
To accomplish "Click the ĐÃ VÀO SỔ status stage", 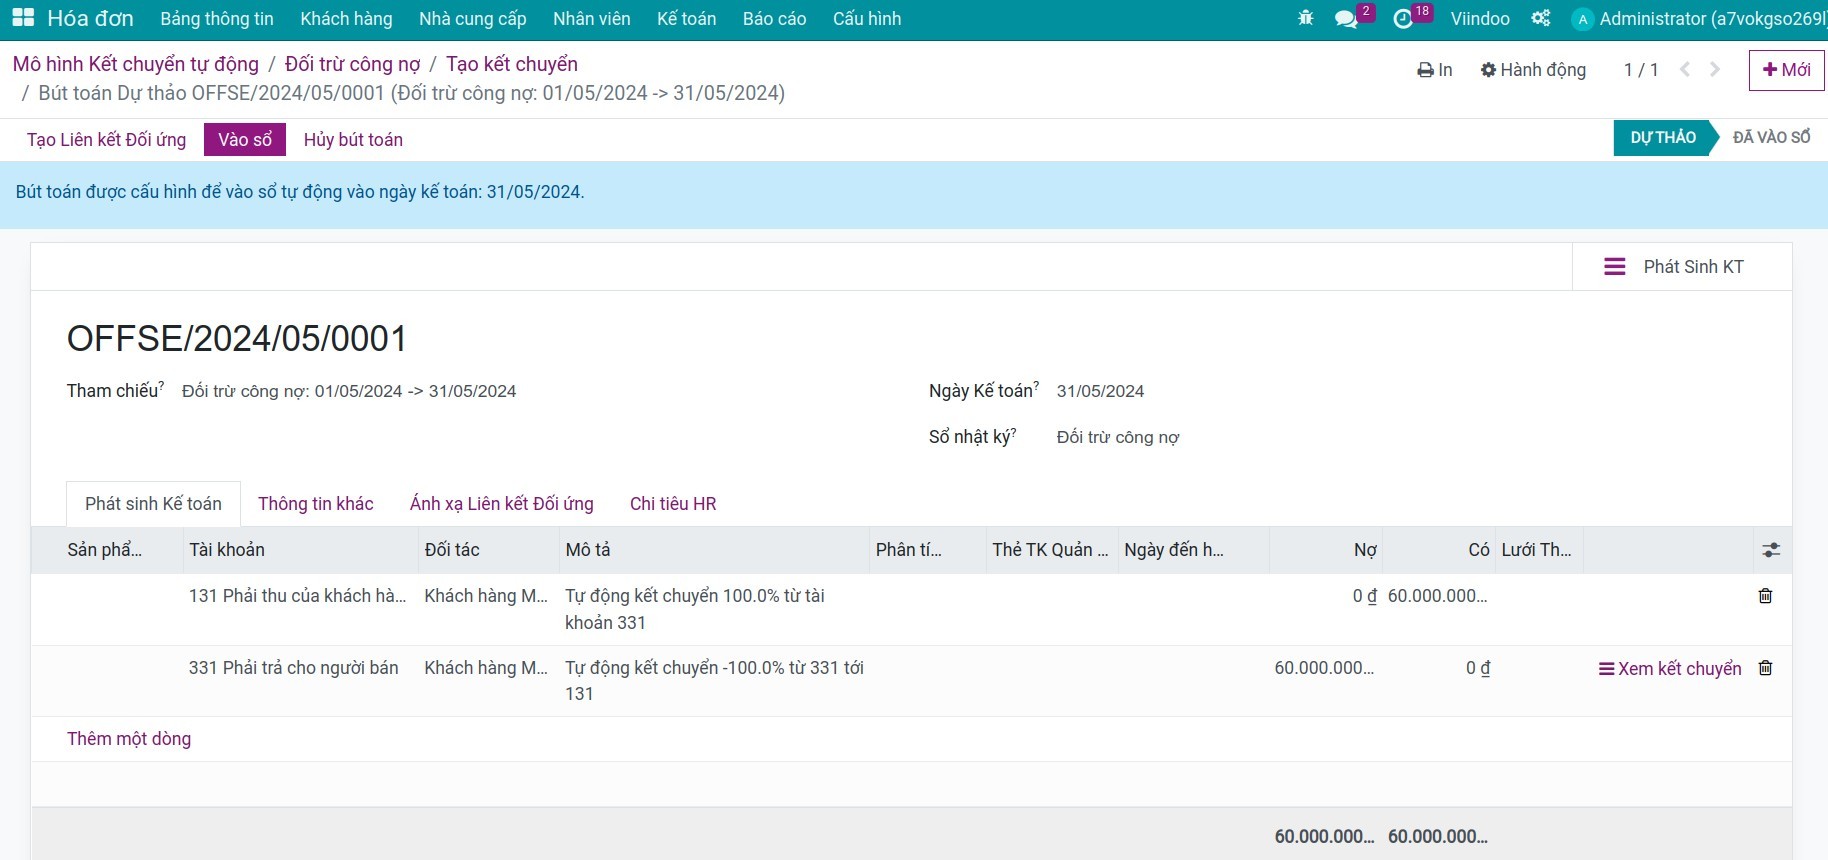I will pyautogui.click(x=1772, y=138).
